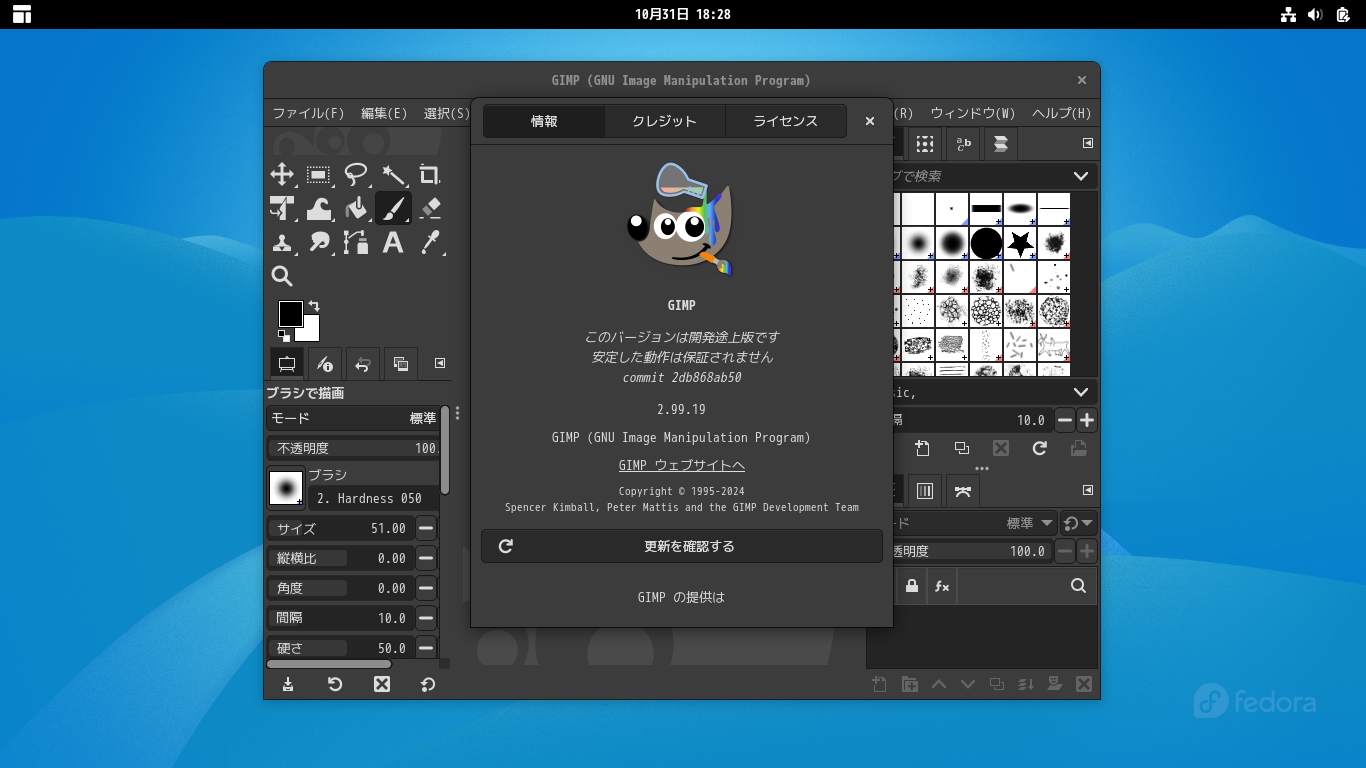The height and width of the screenshot is (768, 1366).
Task: Close the About GIMP dialog
Action: pos(870,121)
